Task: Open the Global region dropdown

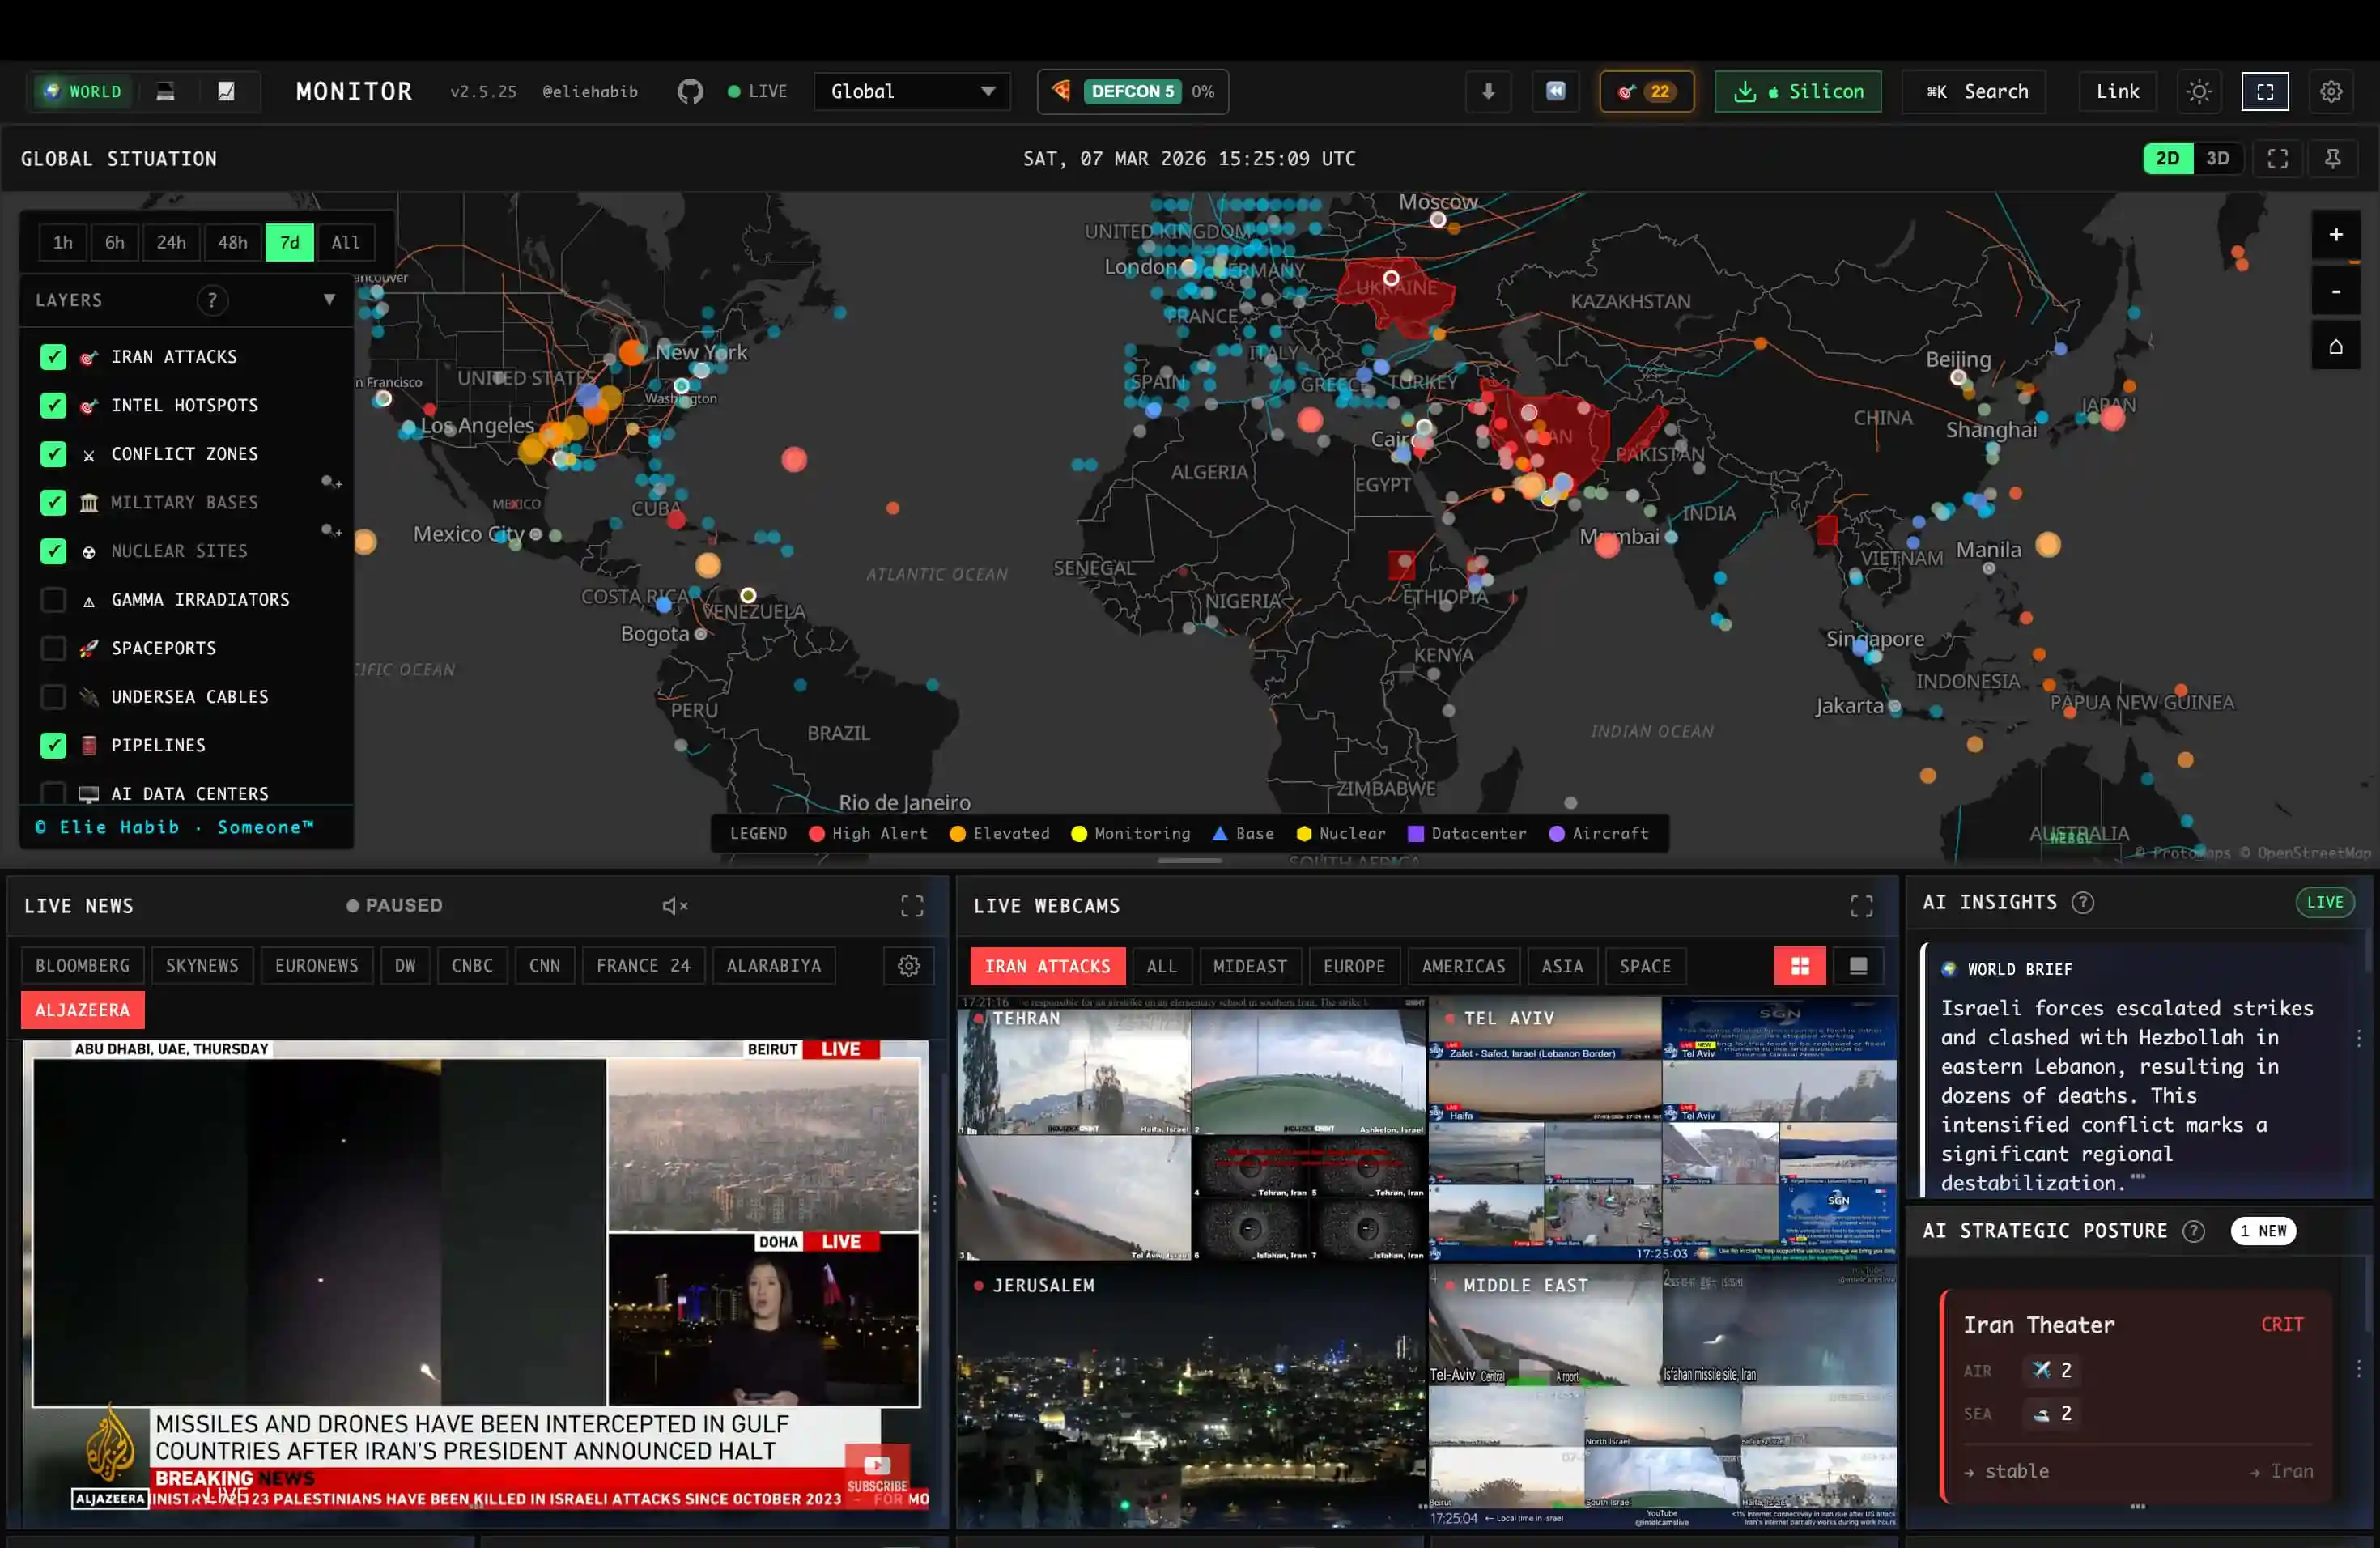Action: coord(911,91)
